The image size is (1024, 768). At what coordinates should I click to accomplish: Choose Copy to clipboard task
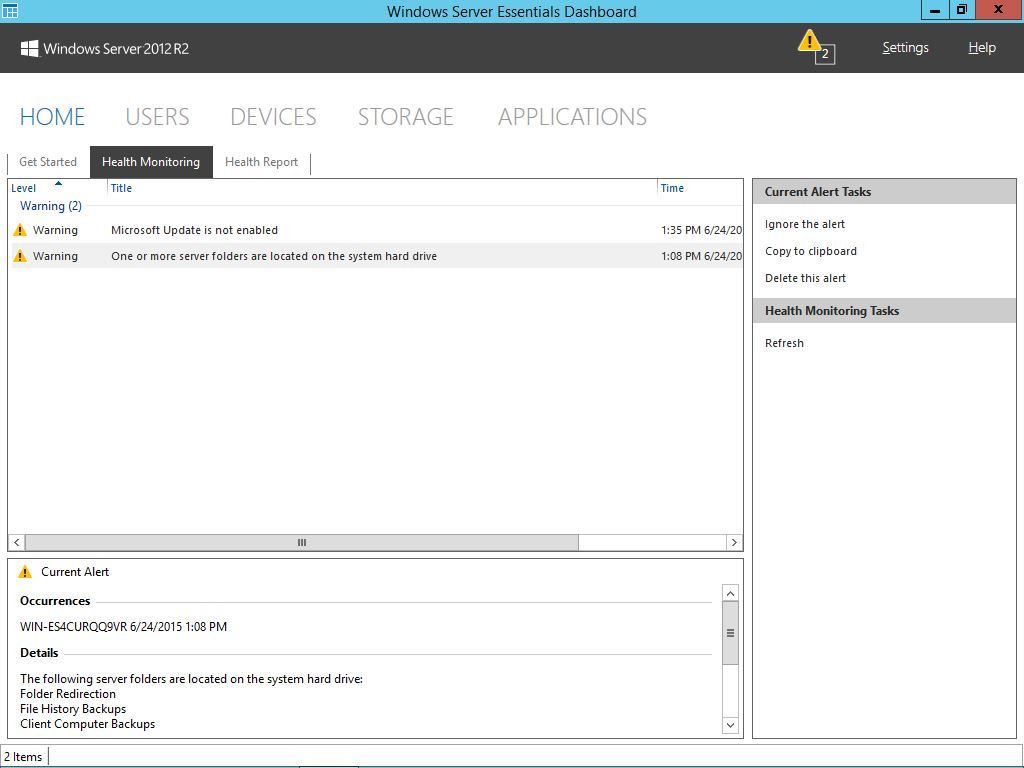click(x=811, y=251)
